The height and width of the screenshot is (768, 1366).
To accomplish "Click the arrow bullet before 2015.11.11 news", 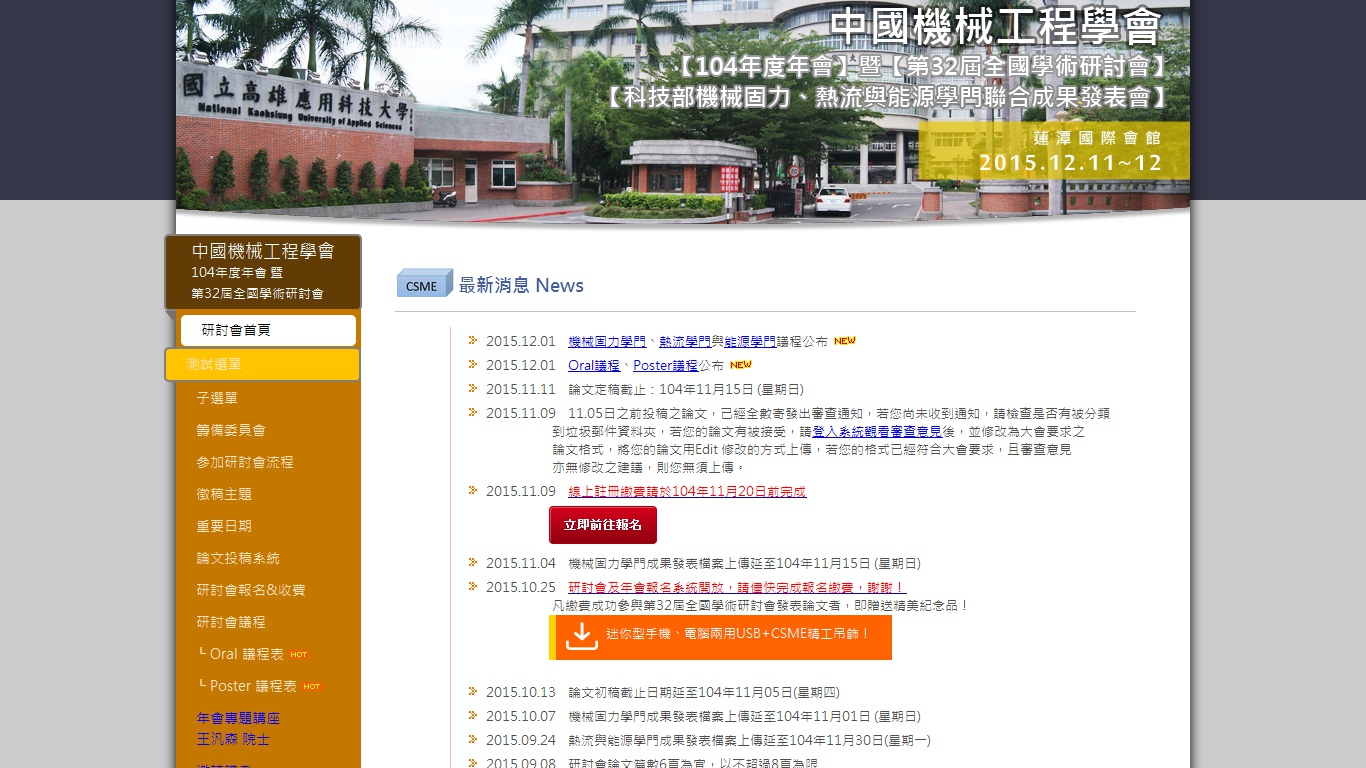I will (x=473, y=388).
